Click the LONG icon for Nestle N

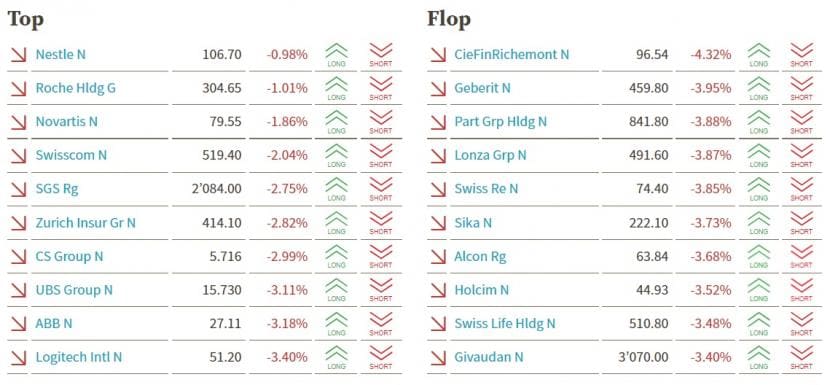point(337,55)
